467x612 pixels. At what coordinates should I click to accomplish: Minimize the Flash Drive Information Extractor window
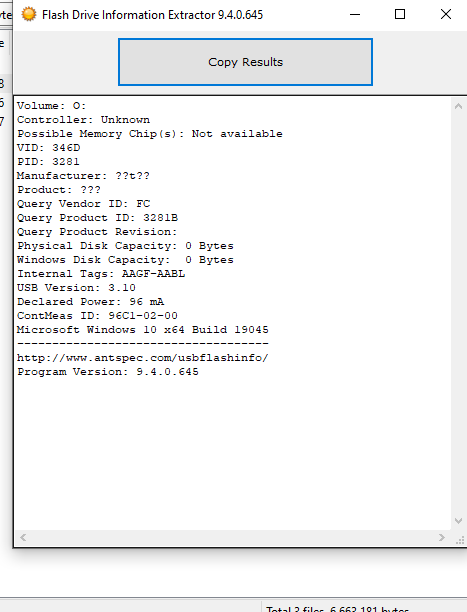[x=355, y=14]
